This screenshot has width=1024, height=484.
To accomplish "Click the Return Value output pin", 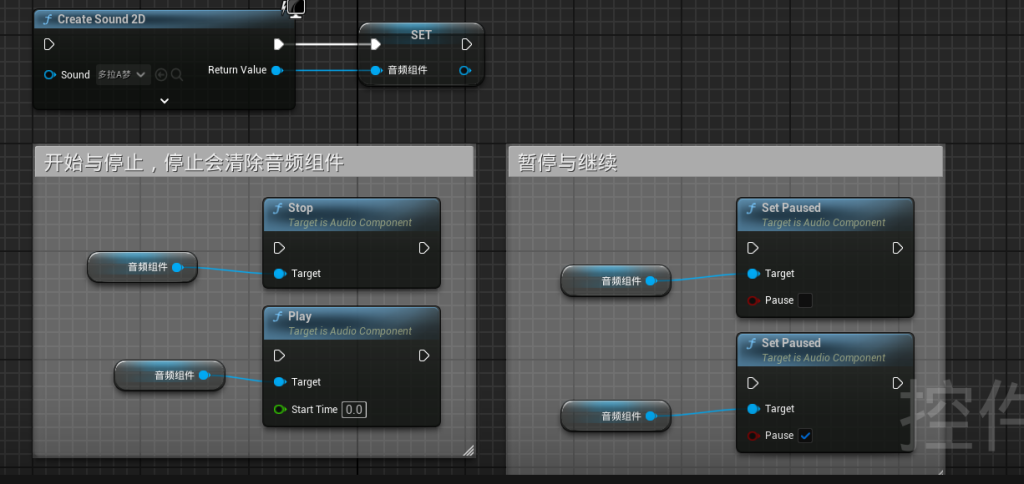I will point(277,70).
